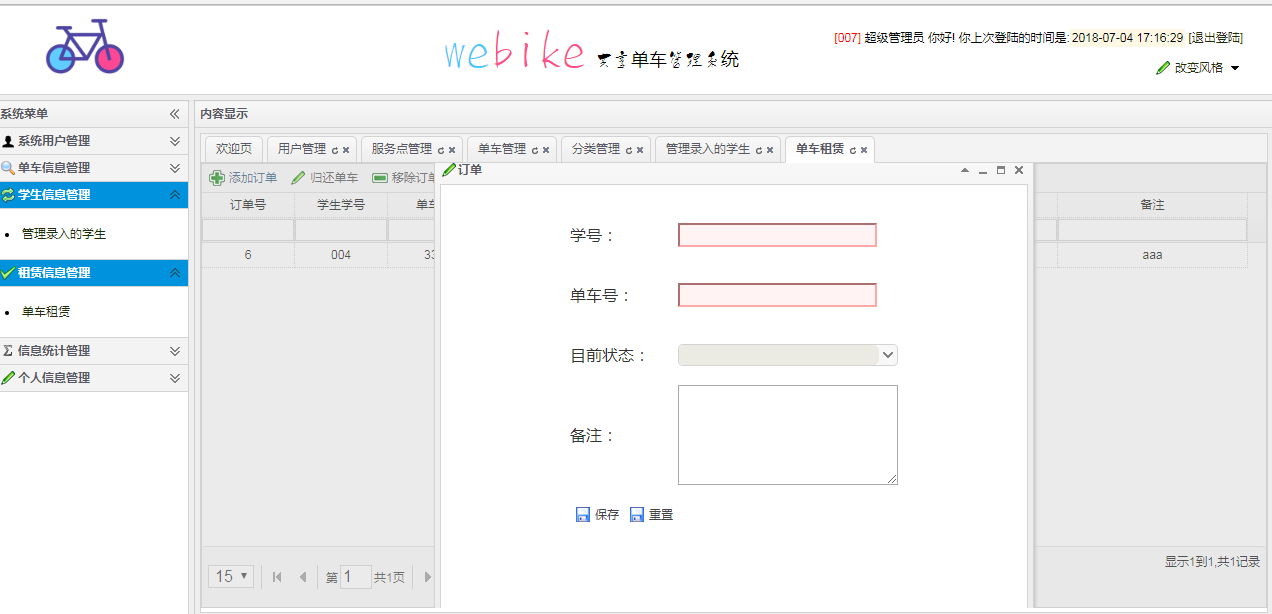Viewport: 1272px width, 614px height.
Task: Switch to the 分类管理 tab
Action: click(x=596, y=149)
